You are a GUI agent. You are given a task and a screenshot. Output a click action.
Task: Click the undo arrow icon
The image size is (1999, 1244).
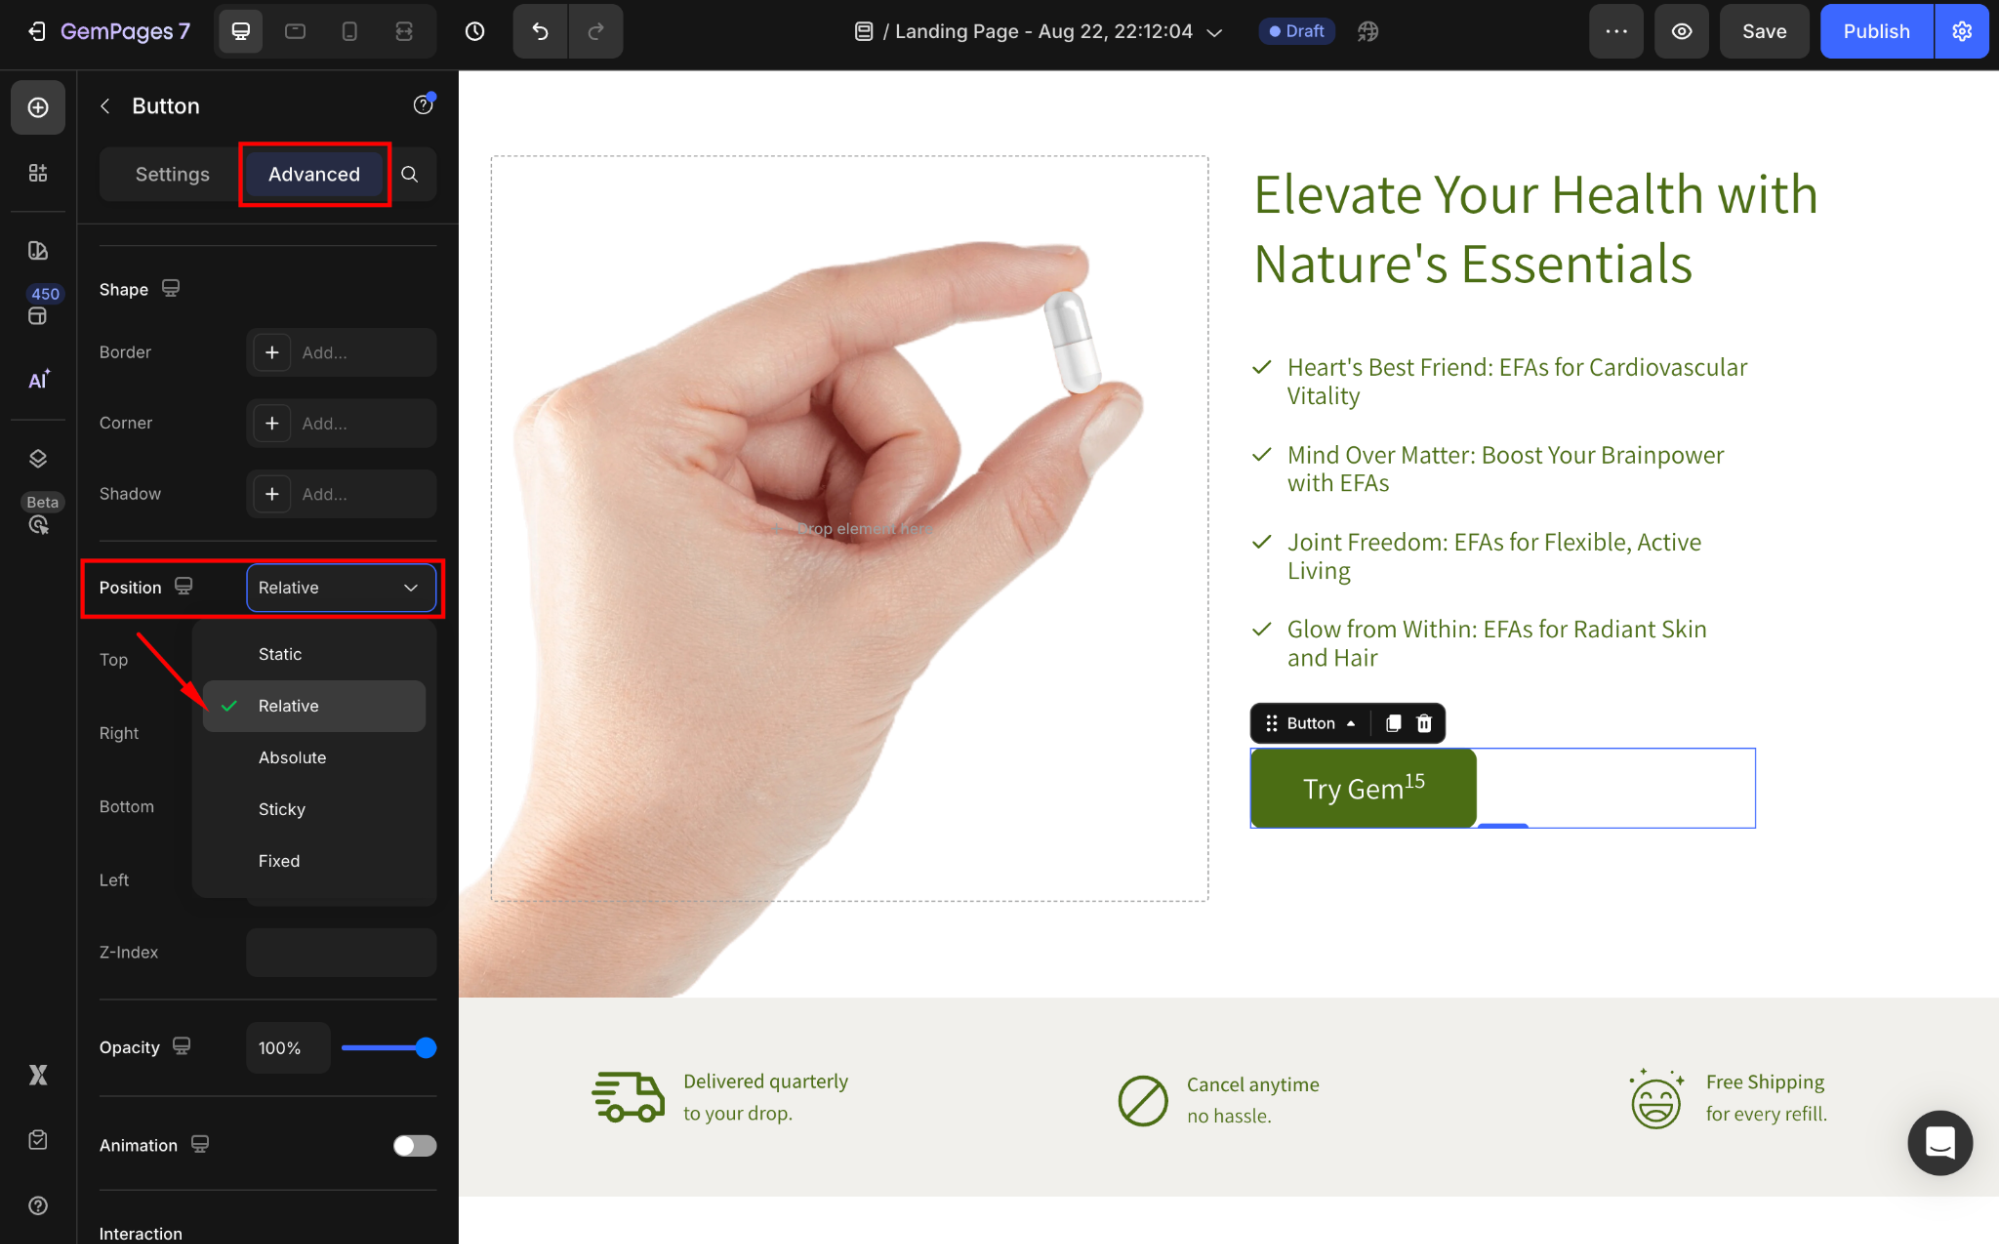pos(540,31)
